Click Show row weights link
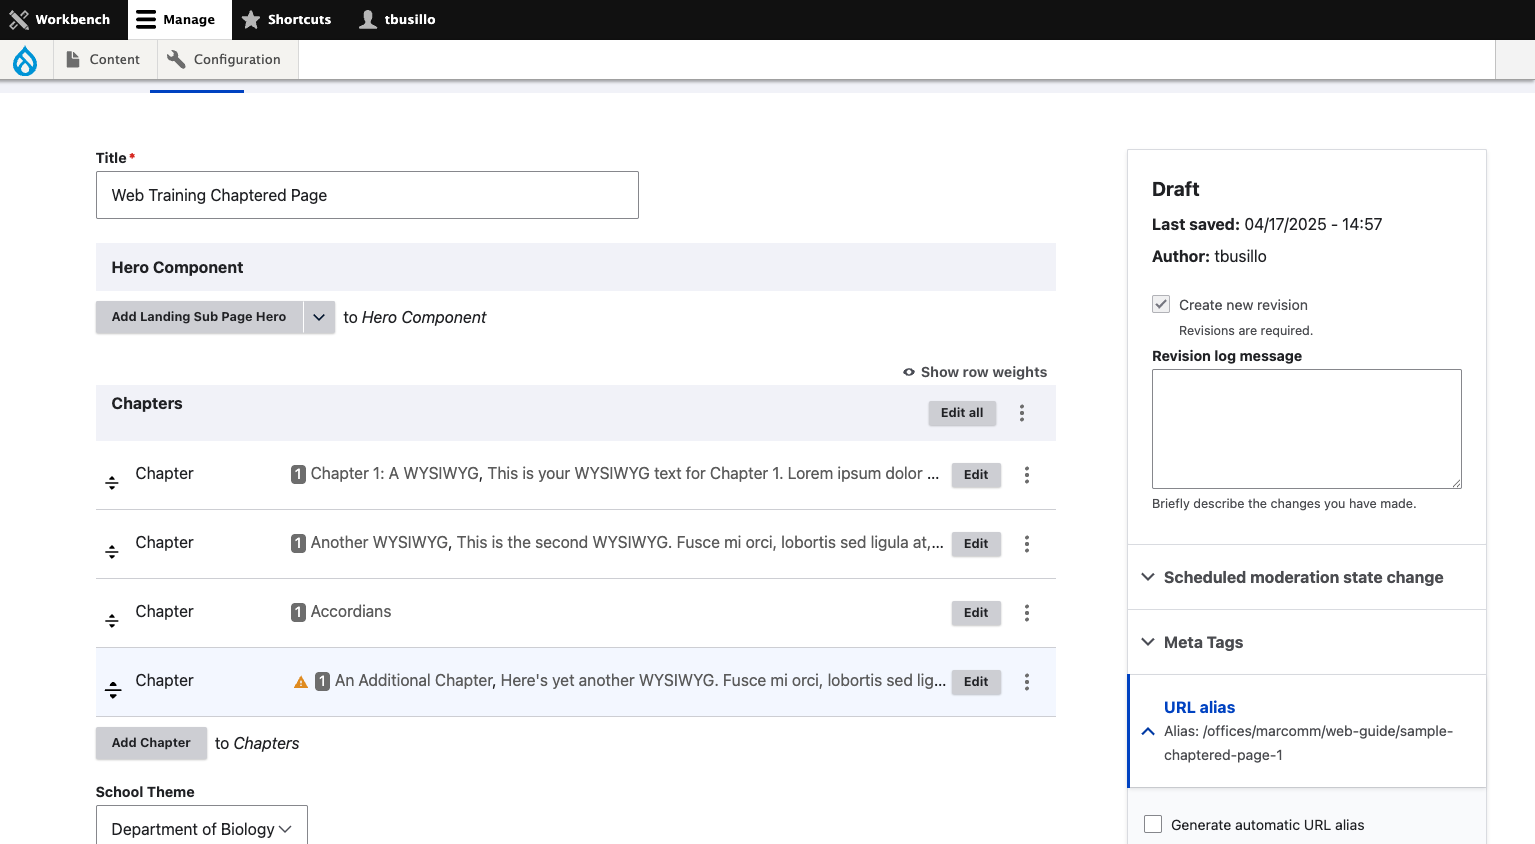The width and height of the screenshot is (1535, 844). 975,372
